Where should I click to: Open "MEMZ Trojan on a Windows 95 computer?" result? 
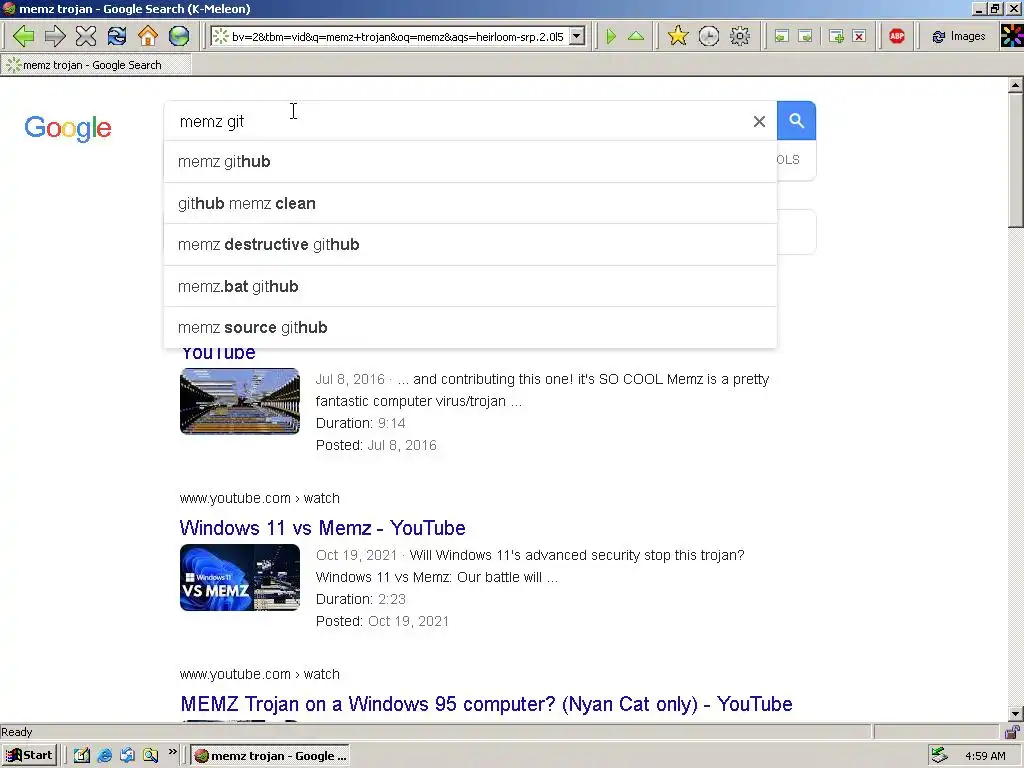tap(487, 704)
